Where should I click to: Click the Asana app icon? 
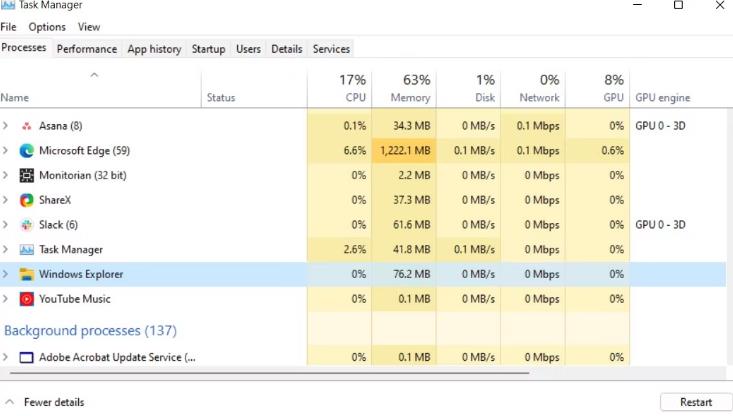[x=27, y=126]
